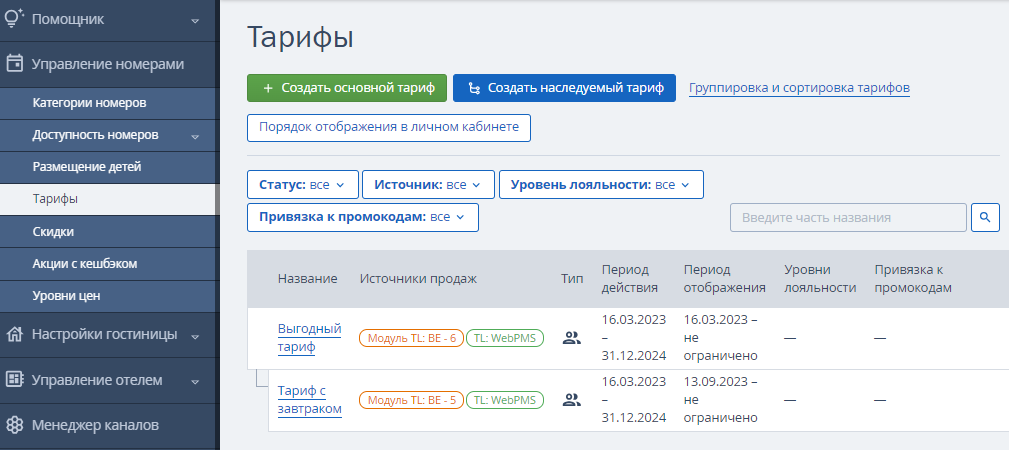Open the Статус filter dropdown
This screenshot has height=450, width=1009.
click(302, 185)
